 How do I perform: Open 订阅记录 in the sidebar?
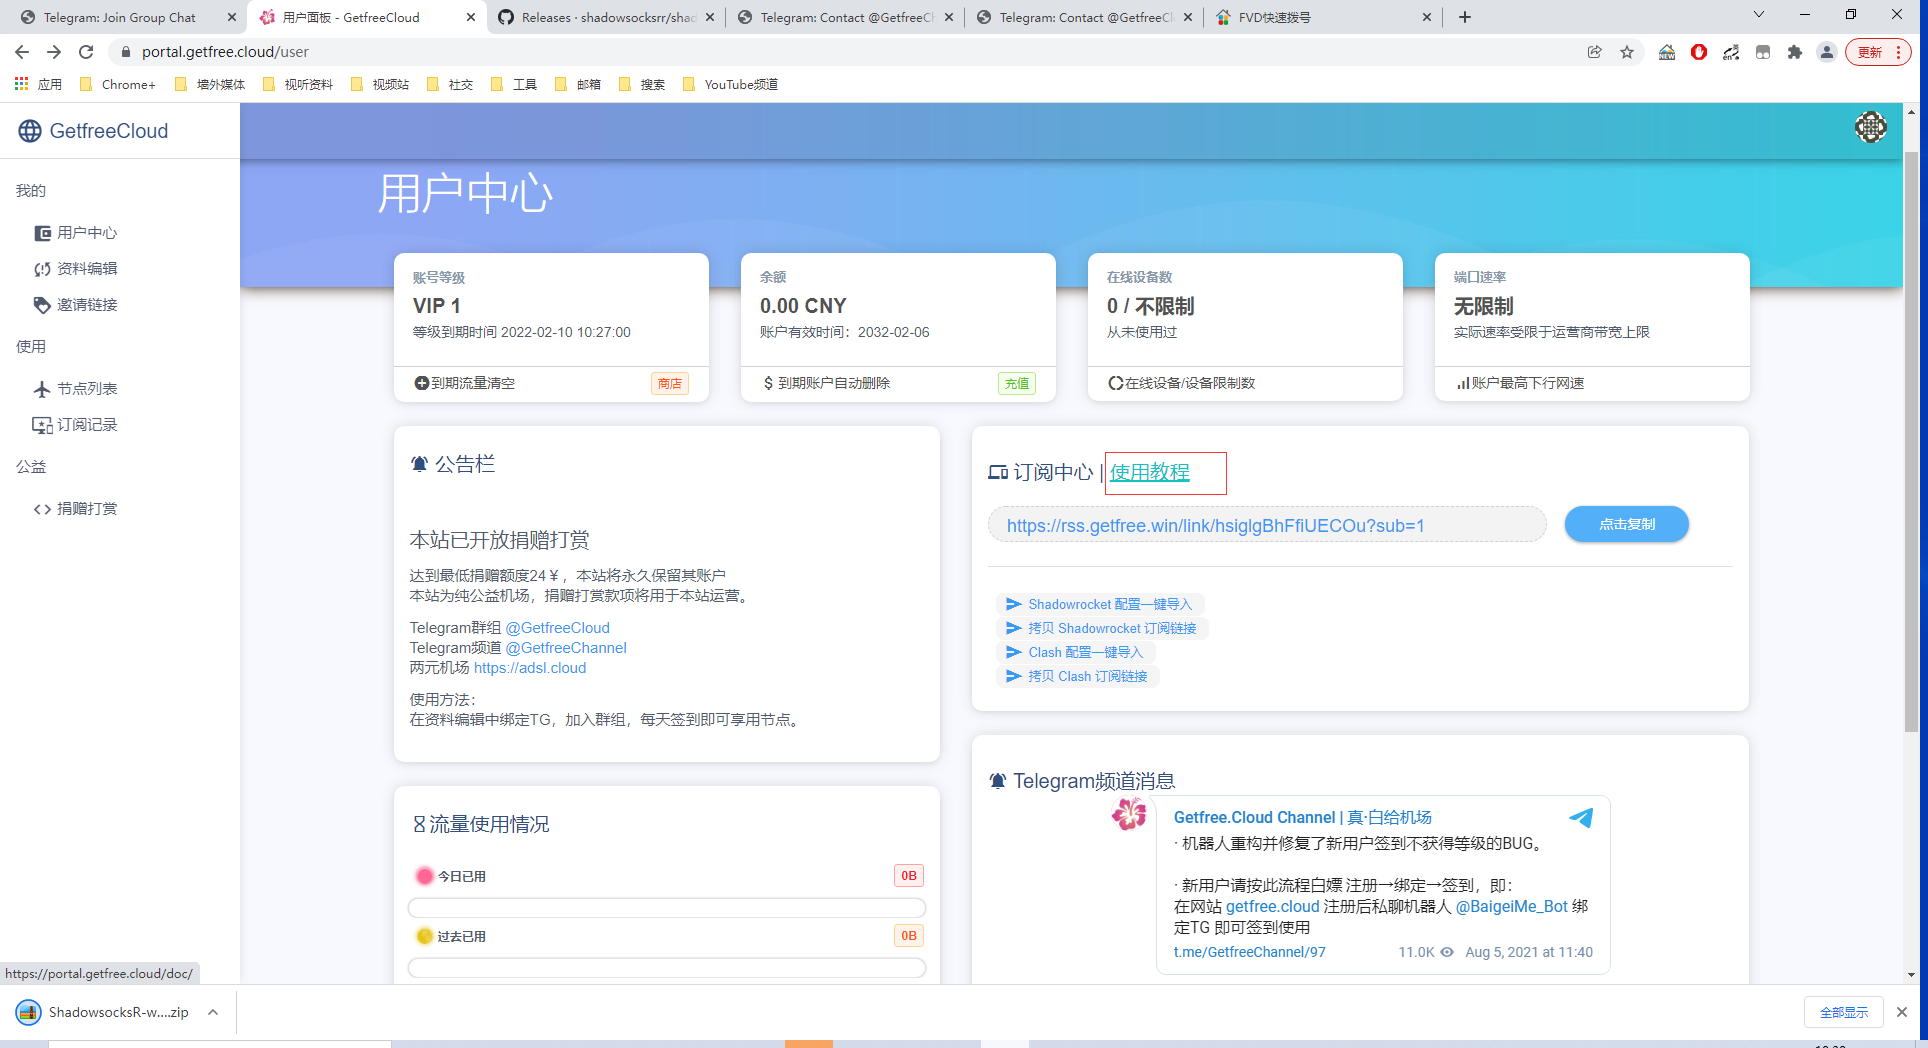pyautogui.click(x=76, y=425)
